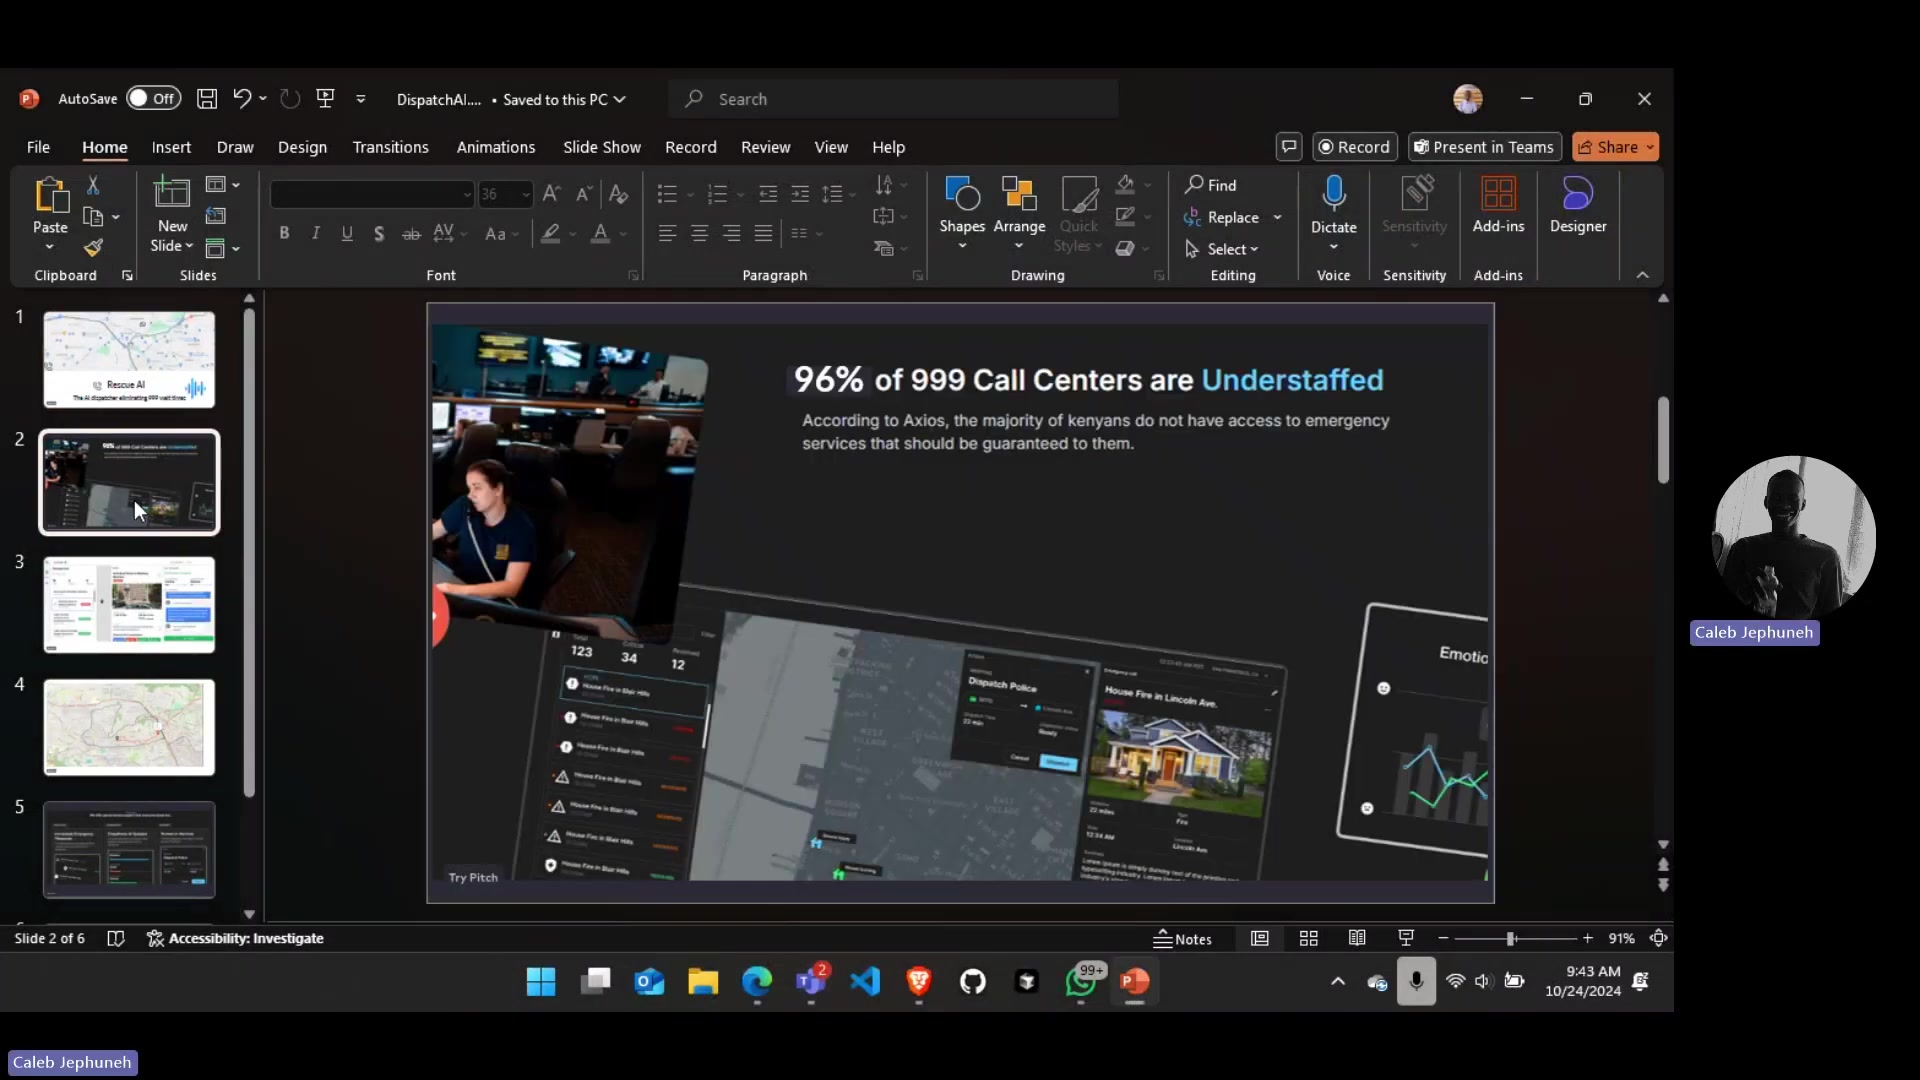This screenshot has width=1920, height=1080.
Task: Click the zoom slider handle
Action: [1511, 938]
